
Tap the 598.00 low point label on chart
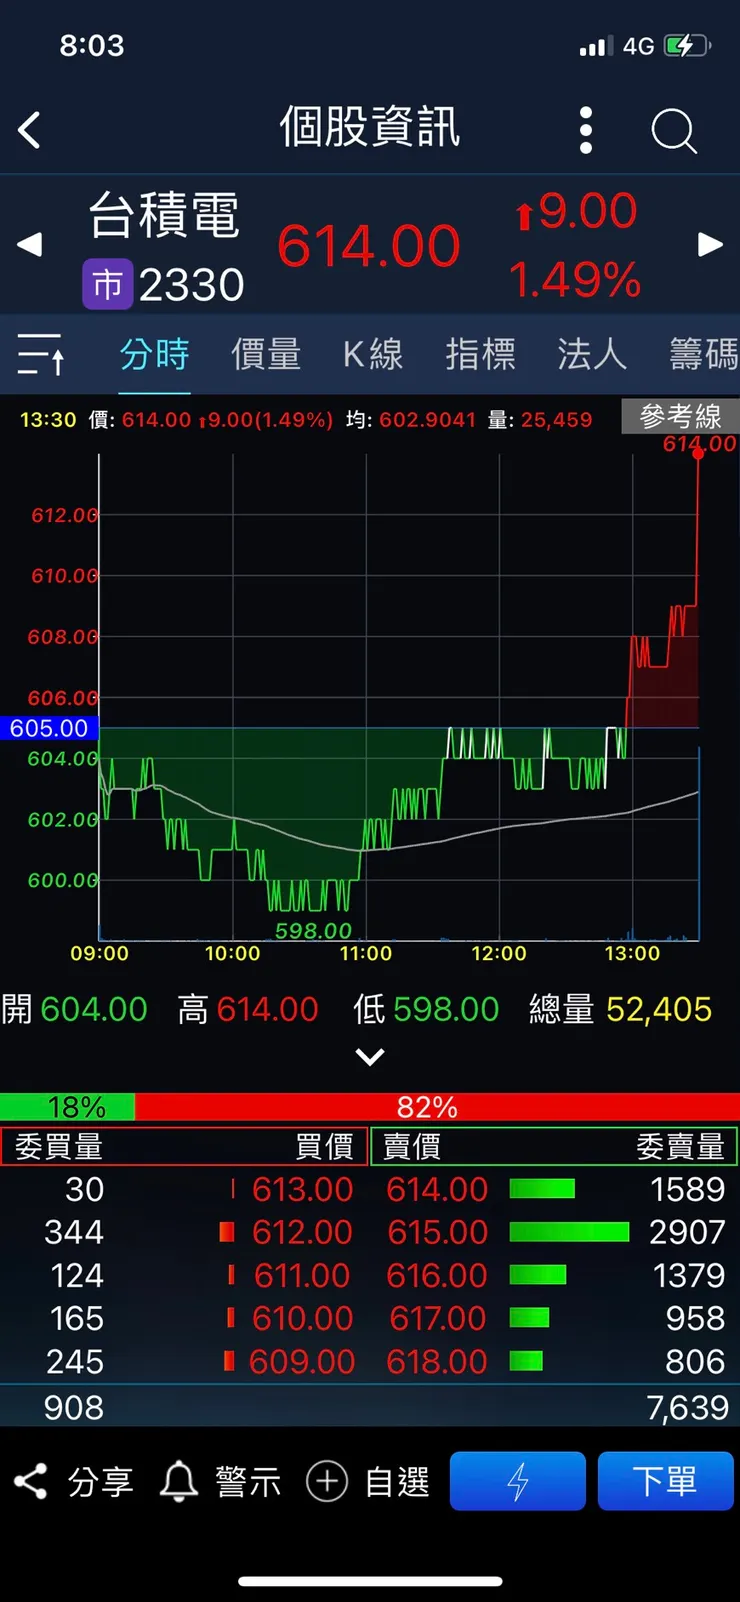[313, 931]
